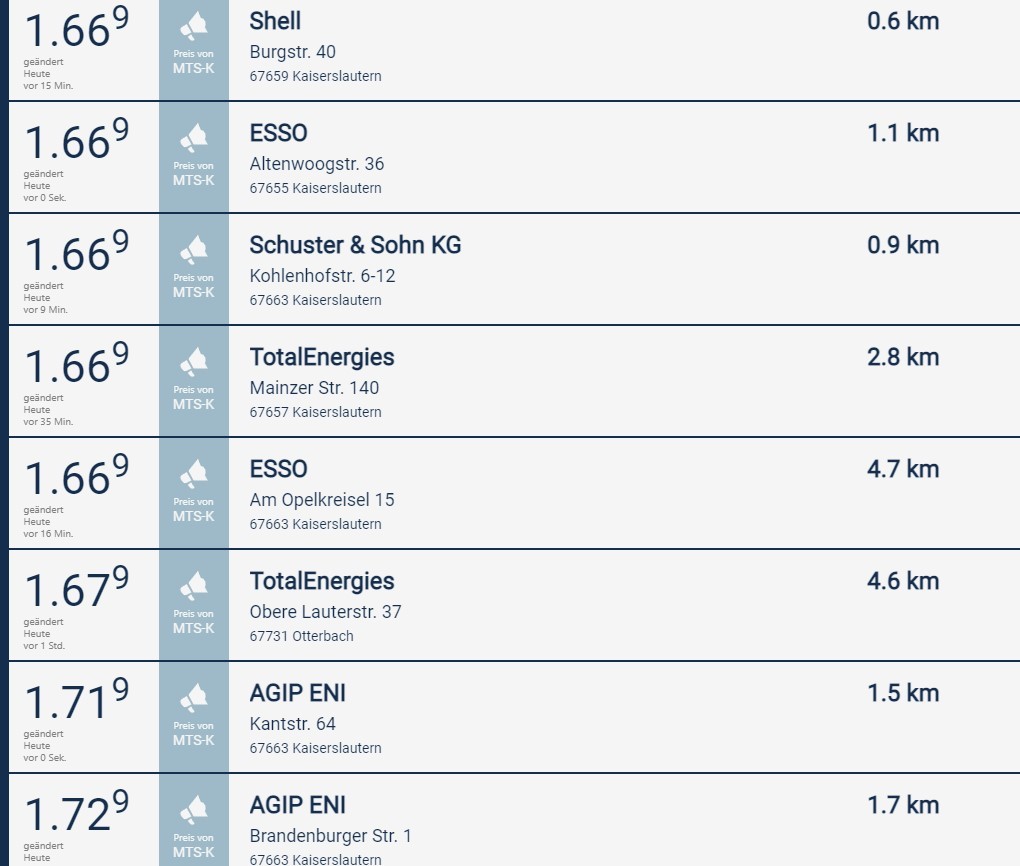Viewport: 1020px width, 866px height.
Task: Click the megaphone icon for Schuster & Sohn KG
Action: [x=193, y=251]
